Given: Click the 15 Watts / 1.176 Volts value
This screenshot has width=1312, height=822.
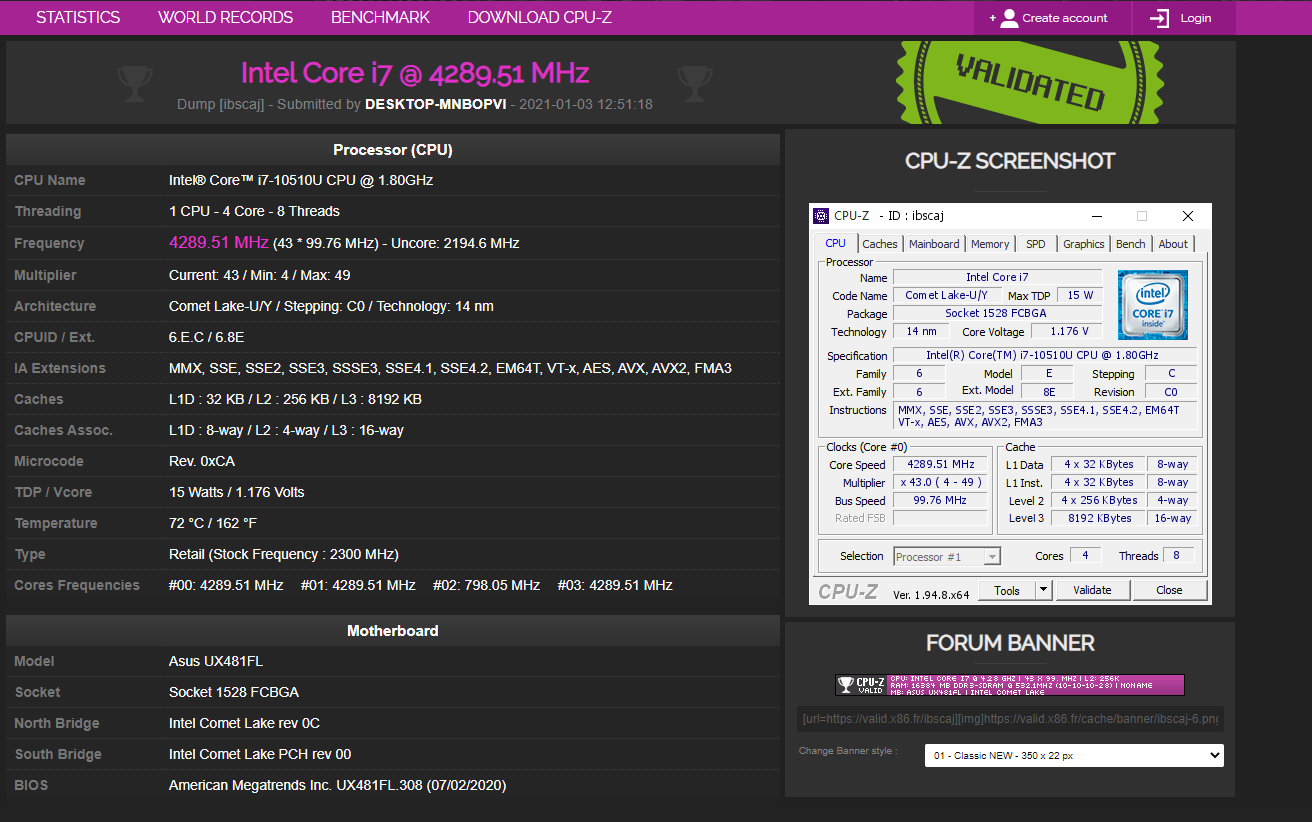Looking at the screenshot, I should [x=237, y=492].
